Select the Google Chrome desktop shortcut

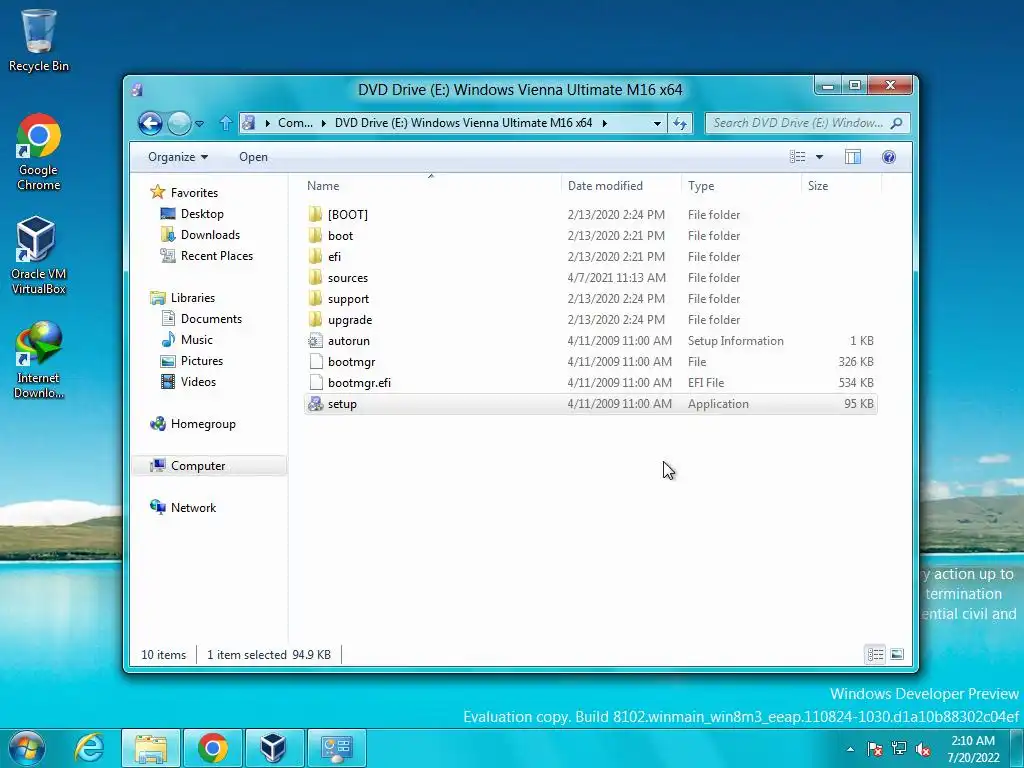(x=39, y=152)
